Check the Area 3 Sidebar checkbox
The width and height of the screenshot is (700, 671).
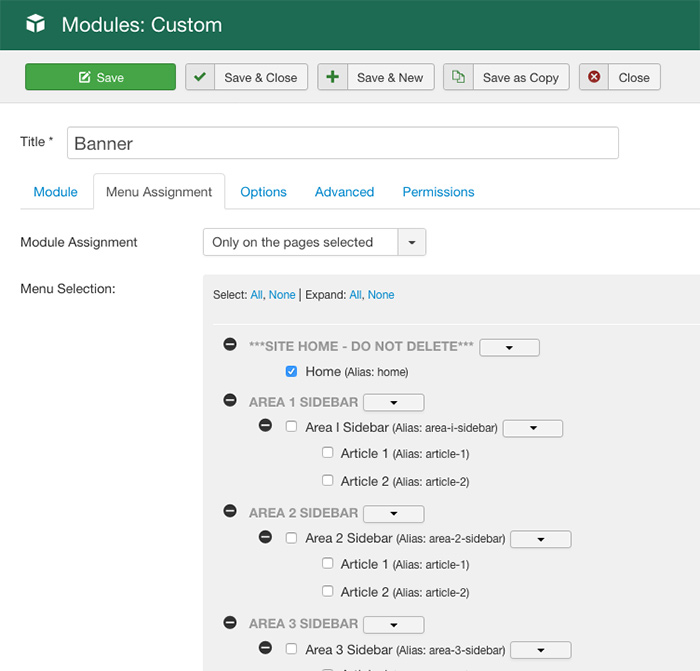point(291,648)
